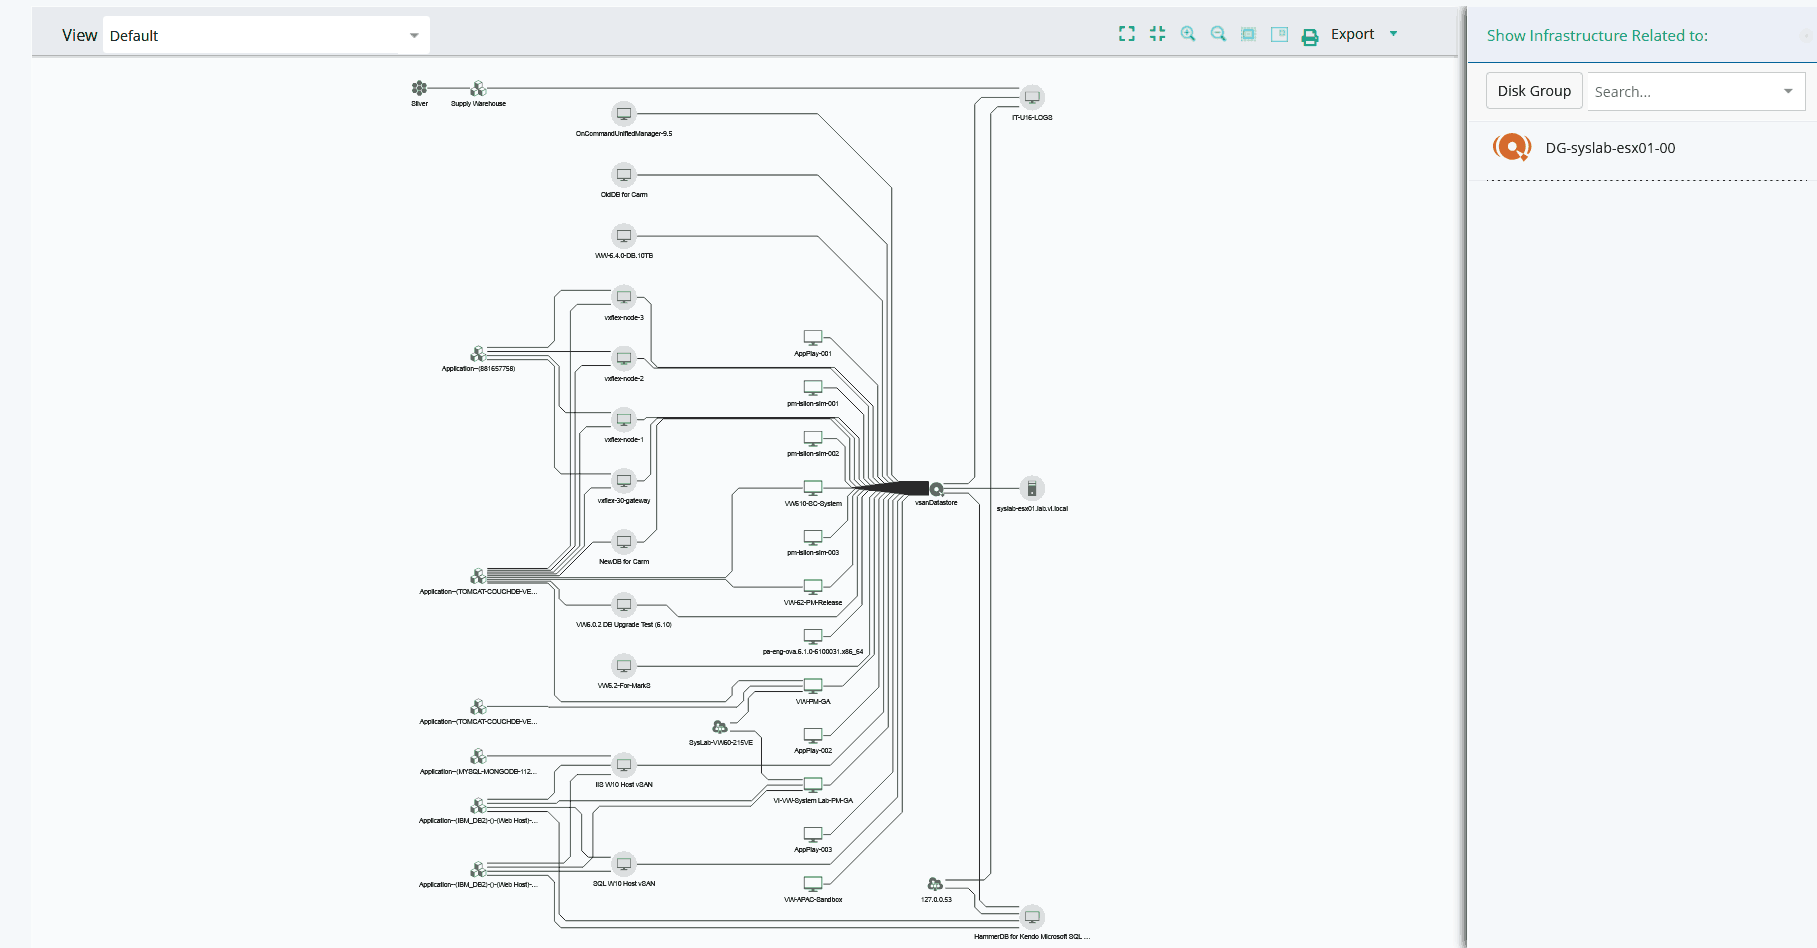1817x948 pixels.
Task: Select the vxflex-30-gateway VM node
Action: pyautogui.click(x=624, y=480)
